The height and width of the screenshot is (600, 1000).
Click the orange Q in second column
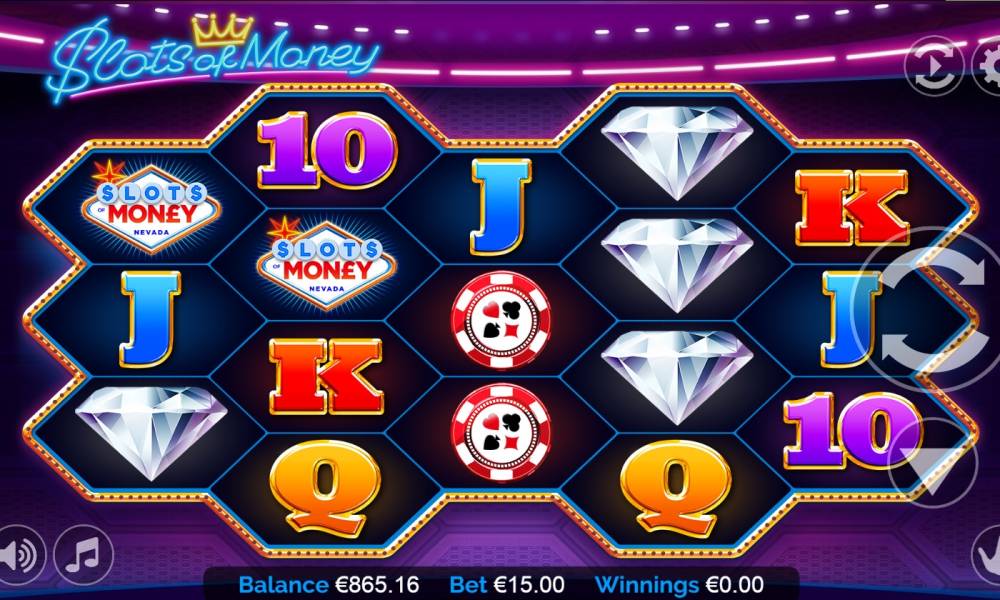pyautogui.click(x=325, y=488)
